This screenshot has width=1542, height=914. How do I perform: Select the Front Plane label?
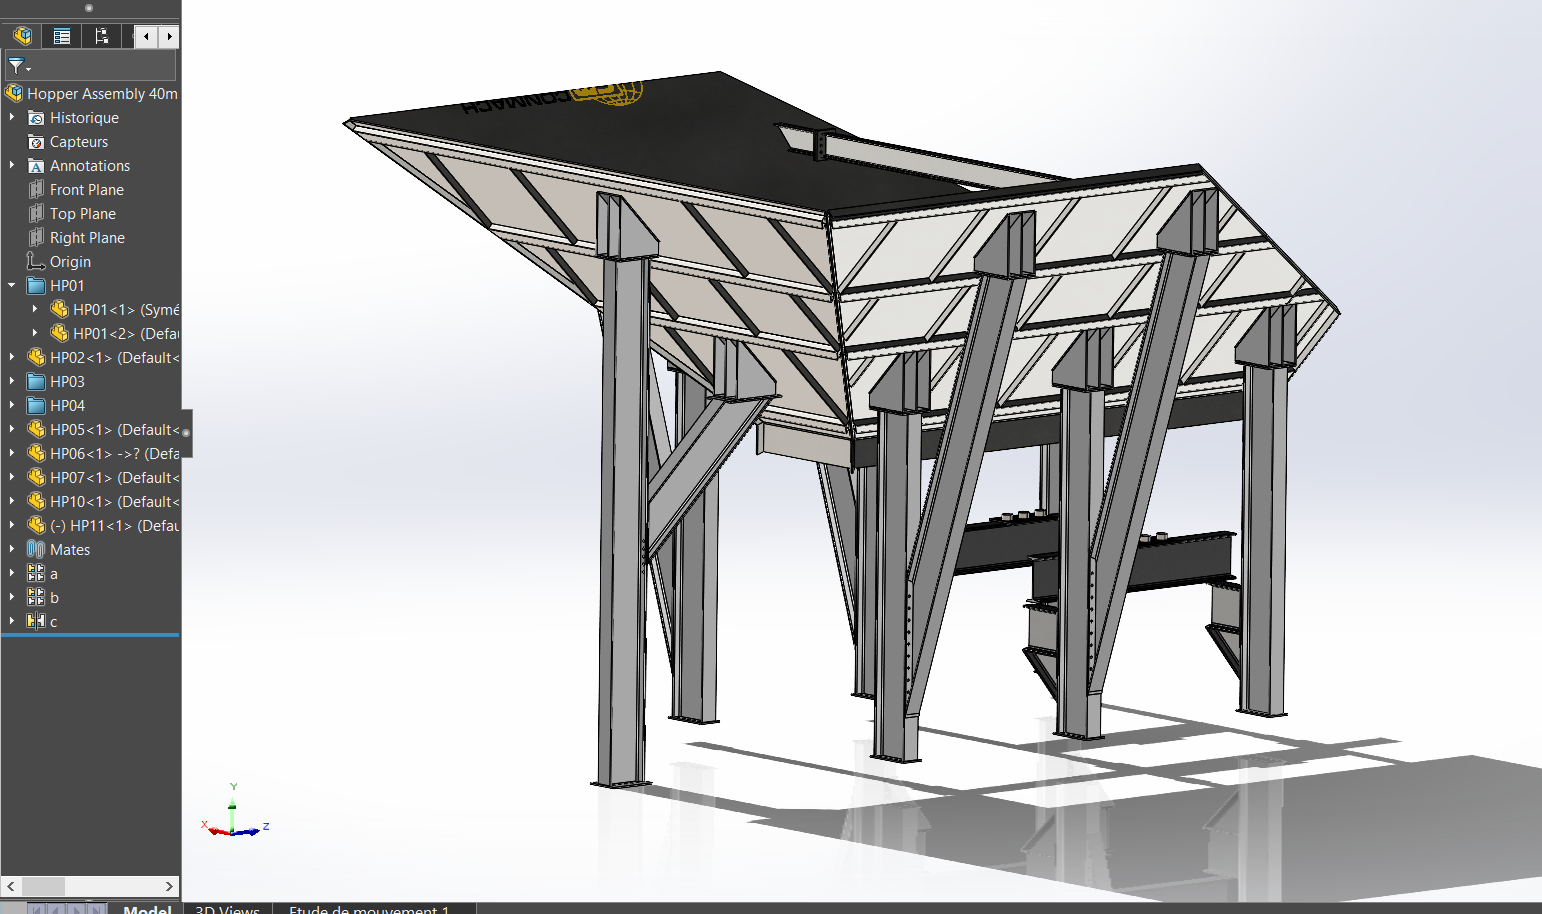[87, 189]
